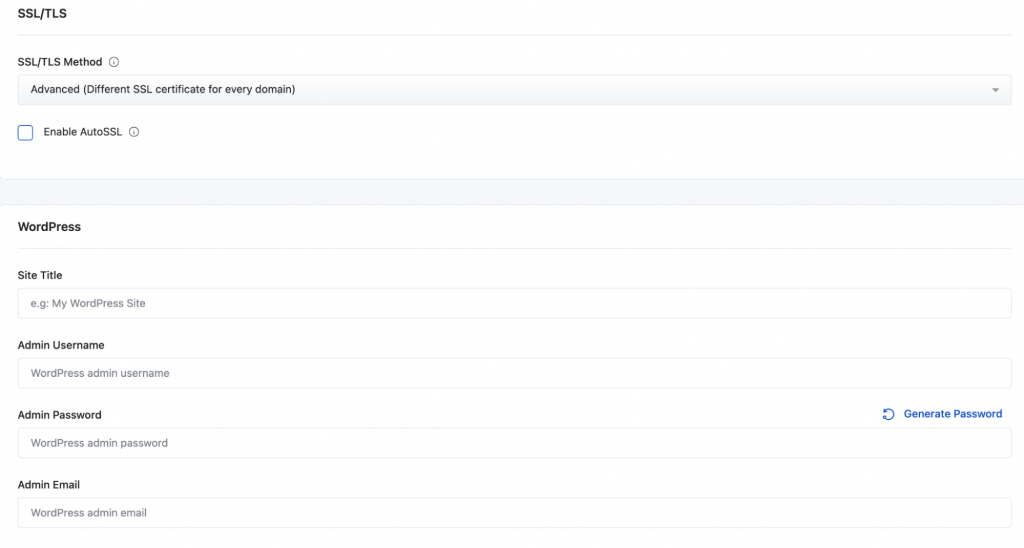Click the SSL/TLS Method dropdown arrow
This screenshot has width=1024, height=548.
click(995, 90)
